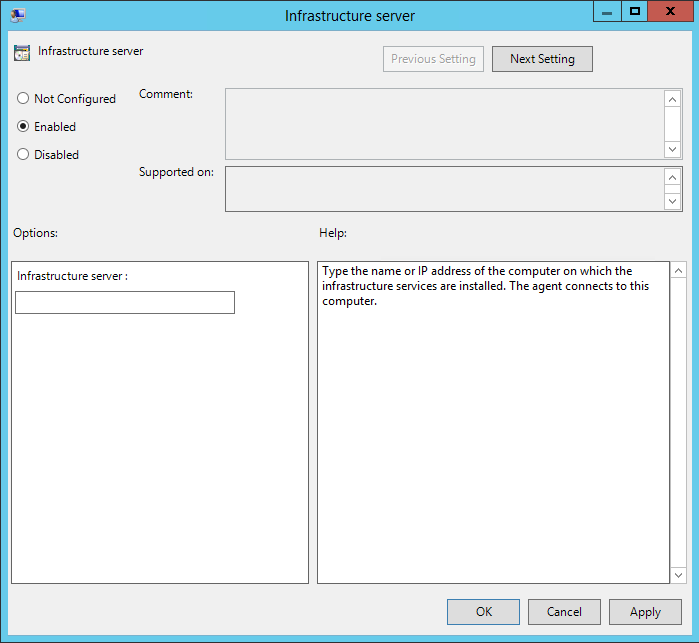Image resolution: width=699 pixels, height=643 pixels.
Task: Choose the Disabled radio button
Action: click(x=23, y=155)
